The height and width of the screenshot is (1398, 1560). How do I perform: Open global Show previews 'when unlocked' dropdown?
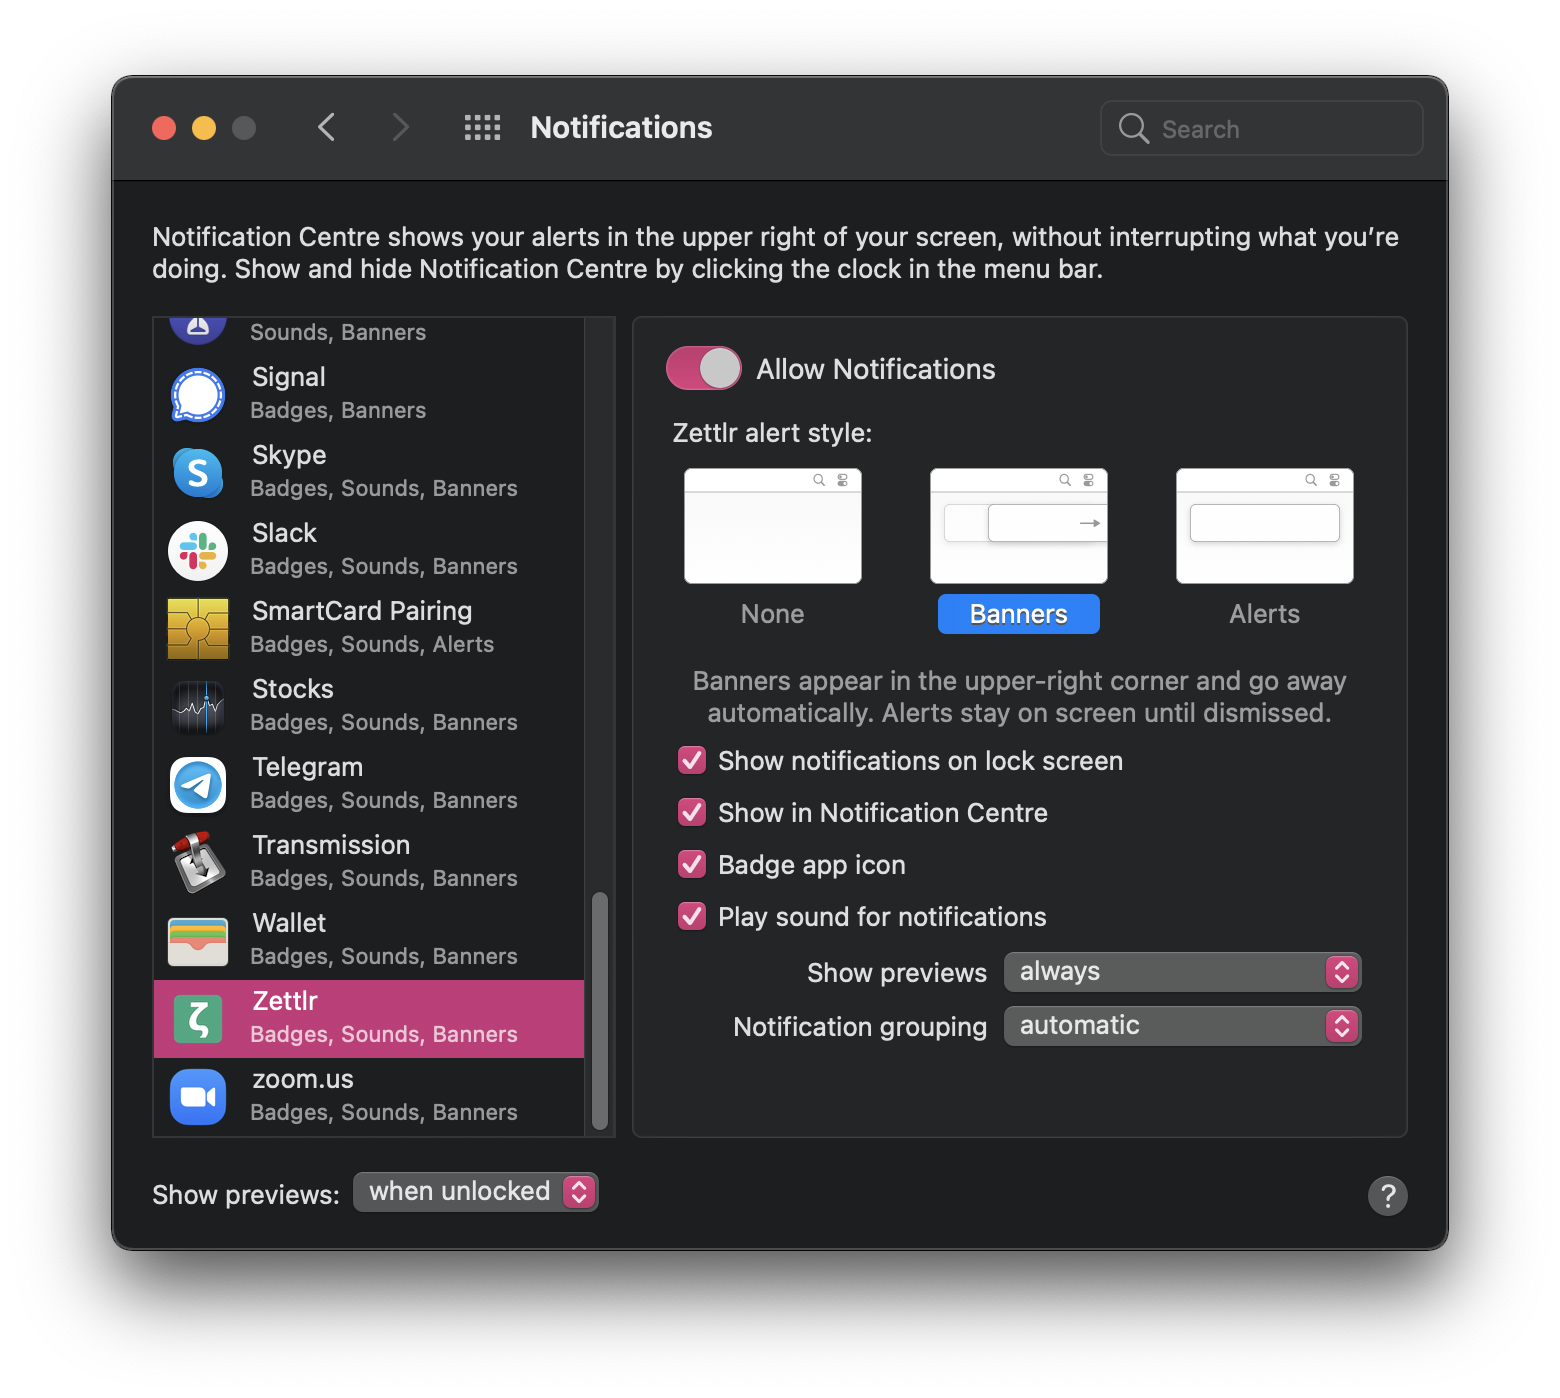pos(476,1191)
